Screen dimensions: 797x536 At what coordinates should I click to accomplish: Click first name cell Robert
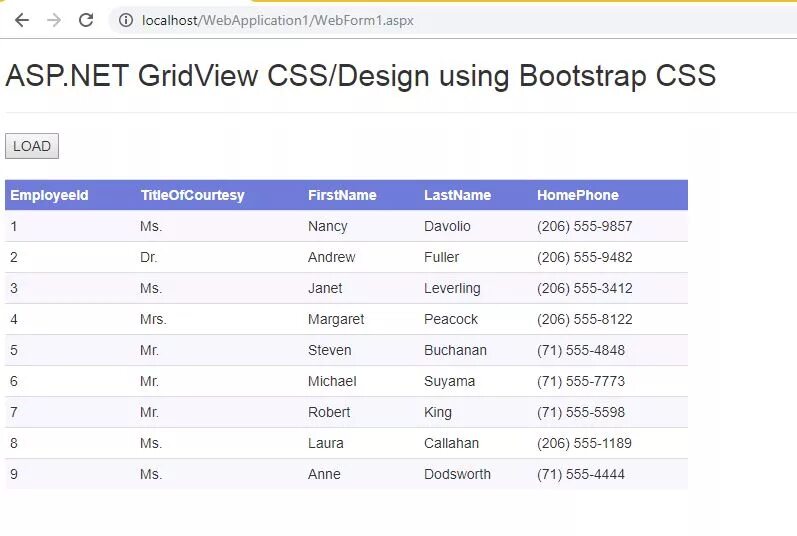coord(329,412)
